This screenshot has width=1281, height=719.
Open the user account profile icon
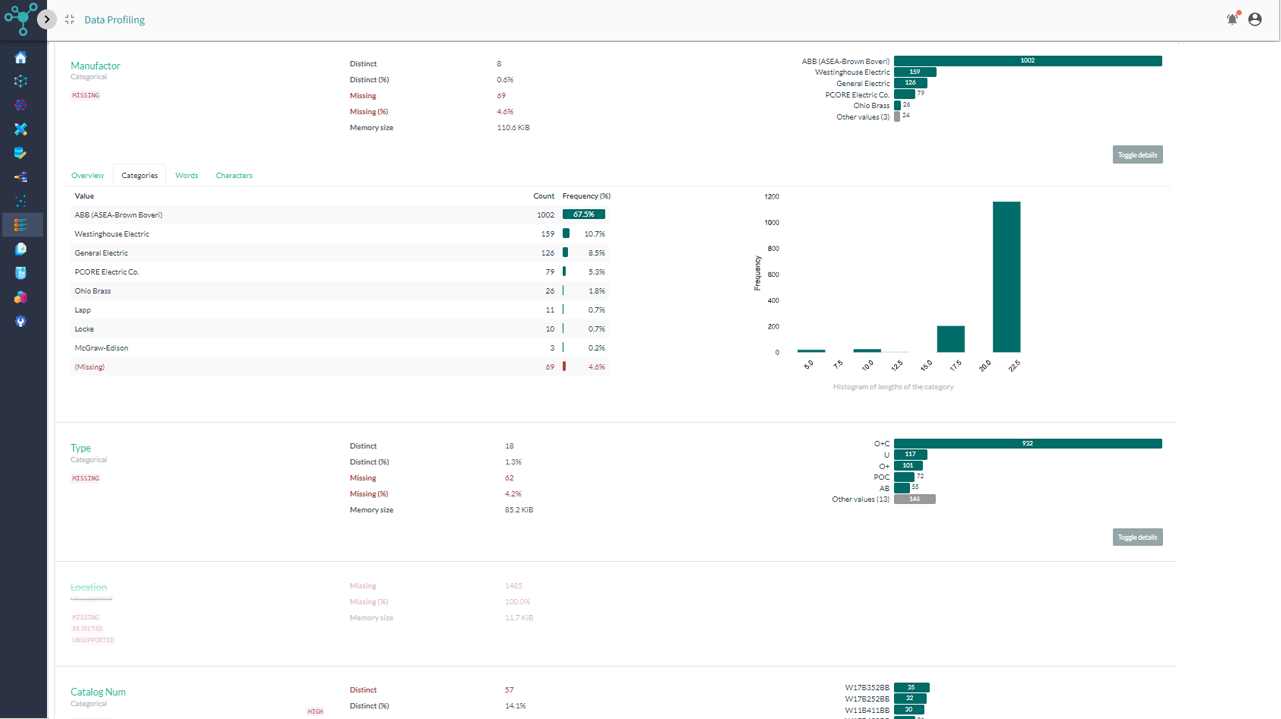coord(1255,19)
